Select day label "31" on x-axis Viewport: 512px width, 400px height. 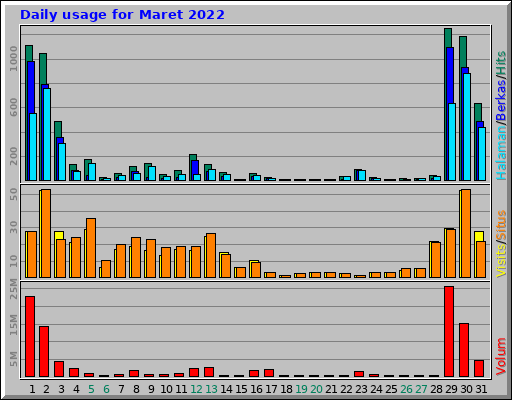481,389
